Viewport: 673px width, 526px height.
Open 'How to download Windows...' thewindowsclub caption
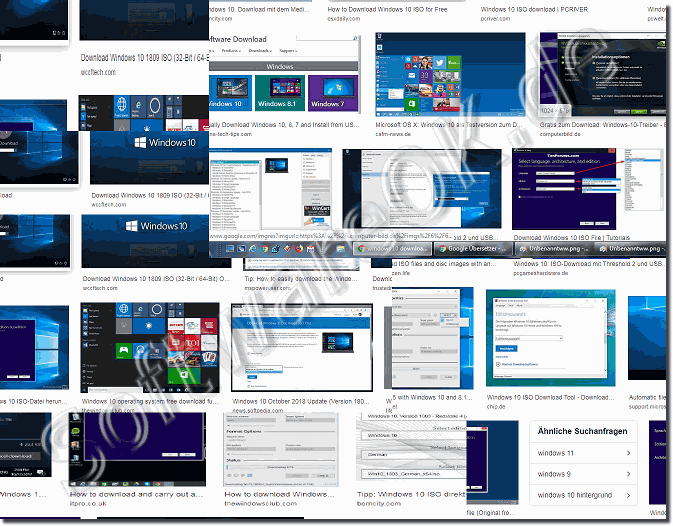[x=279, y=494]
